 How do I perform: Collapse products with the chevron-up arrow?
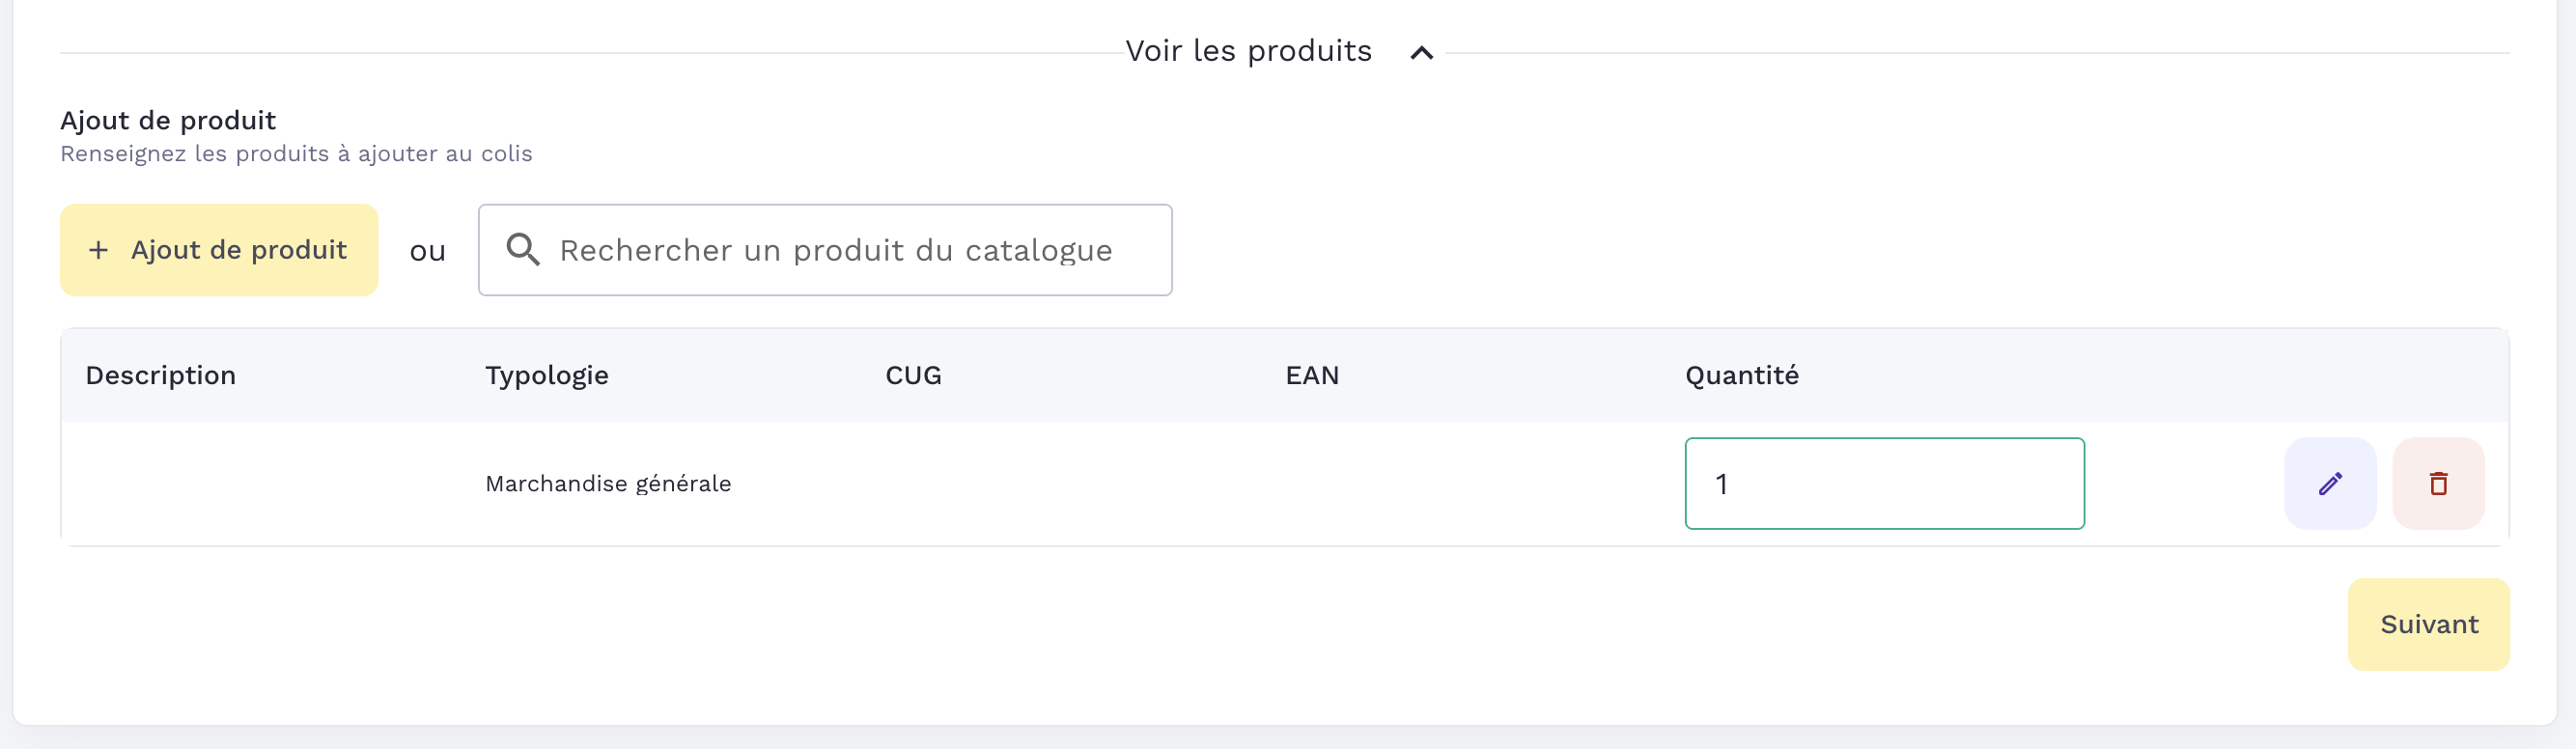[x=1421, y=53]
